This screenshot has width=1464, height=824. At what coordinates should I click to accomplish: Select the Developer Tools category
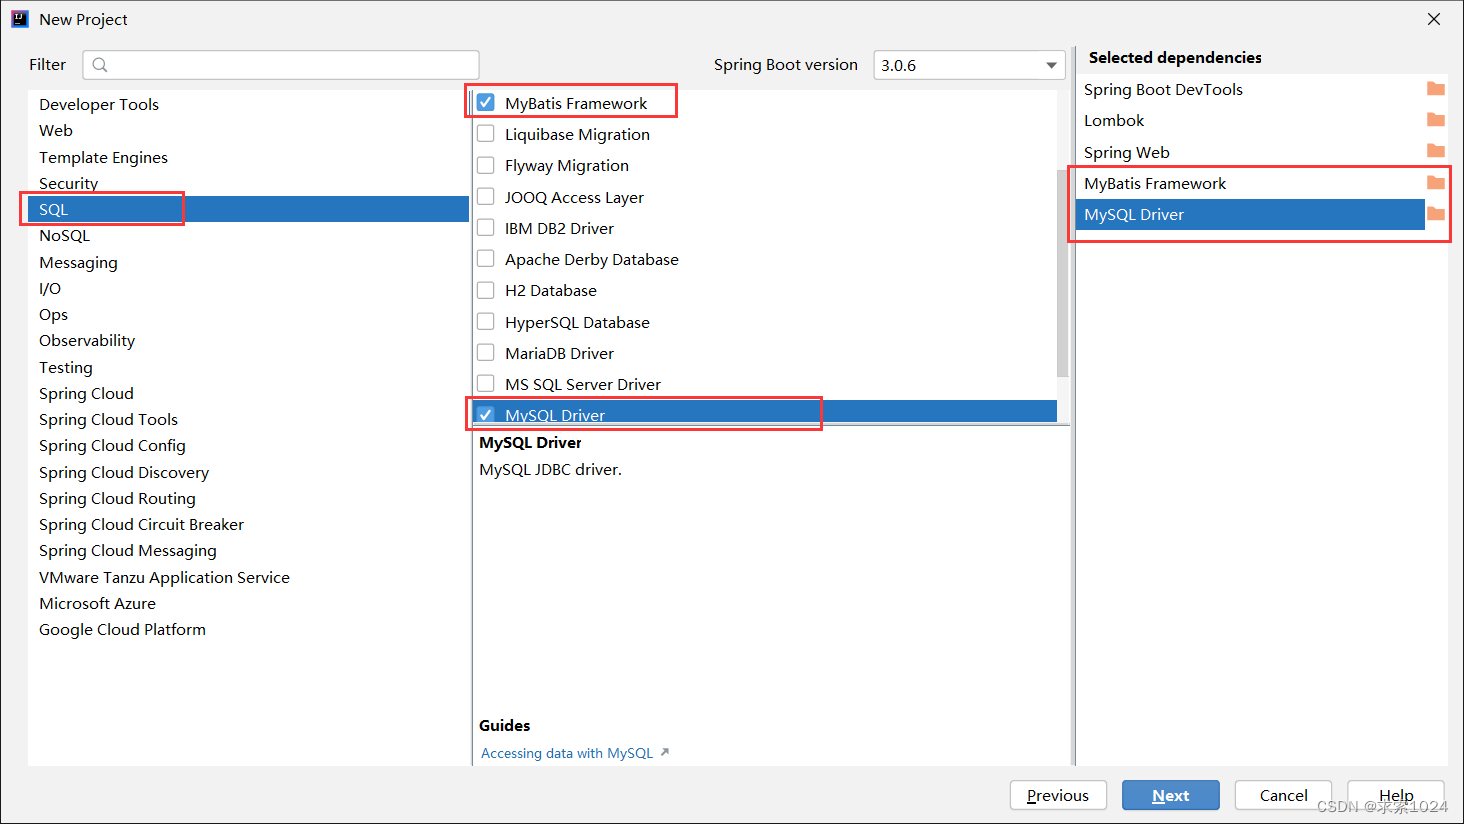coord(248,104)
